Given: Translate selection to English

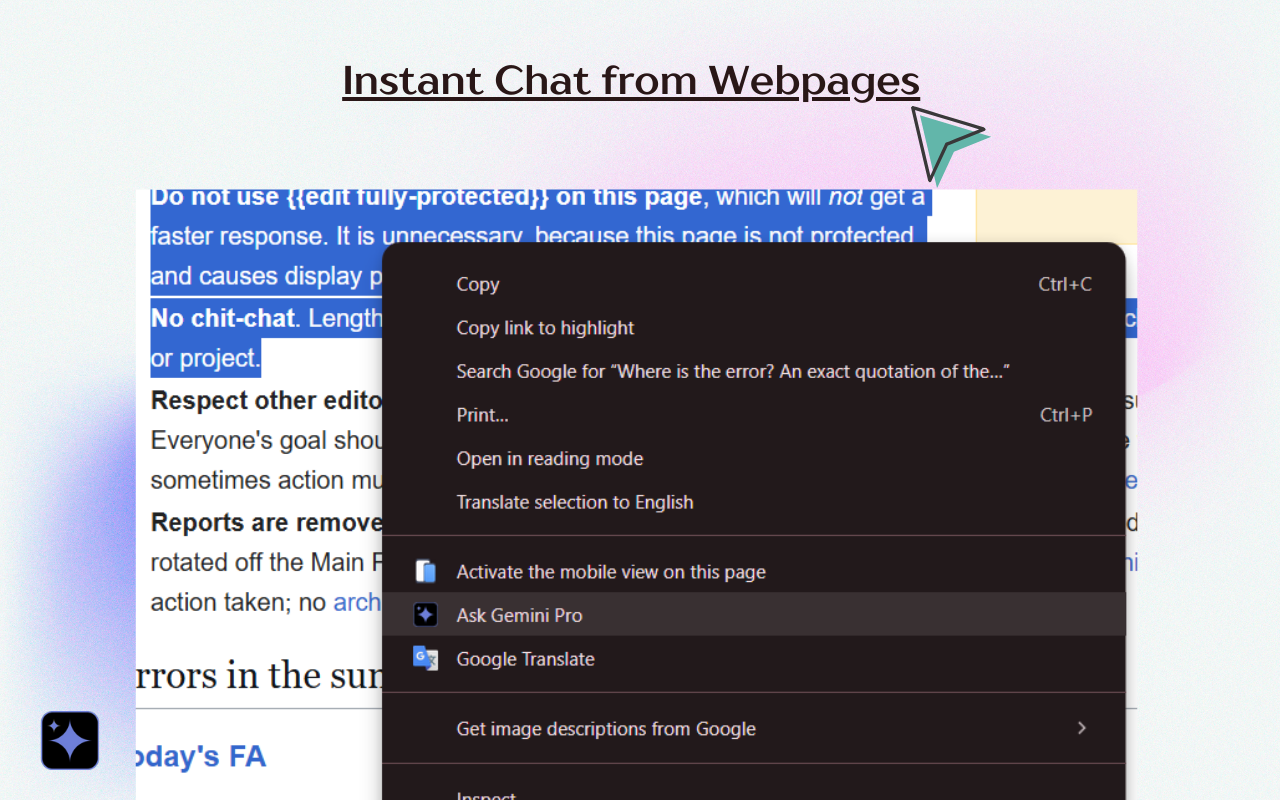Looking at the screenshot, I should point(575,502).
